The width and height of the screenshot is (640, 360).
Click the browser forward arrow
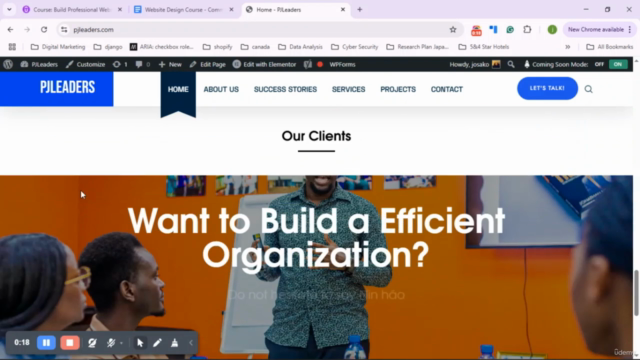pyautogui.click(x=27, y=29)
